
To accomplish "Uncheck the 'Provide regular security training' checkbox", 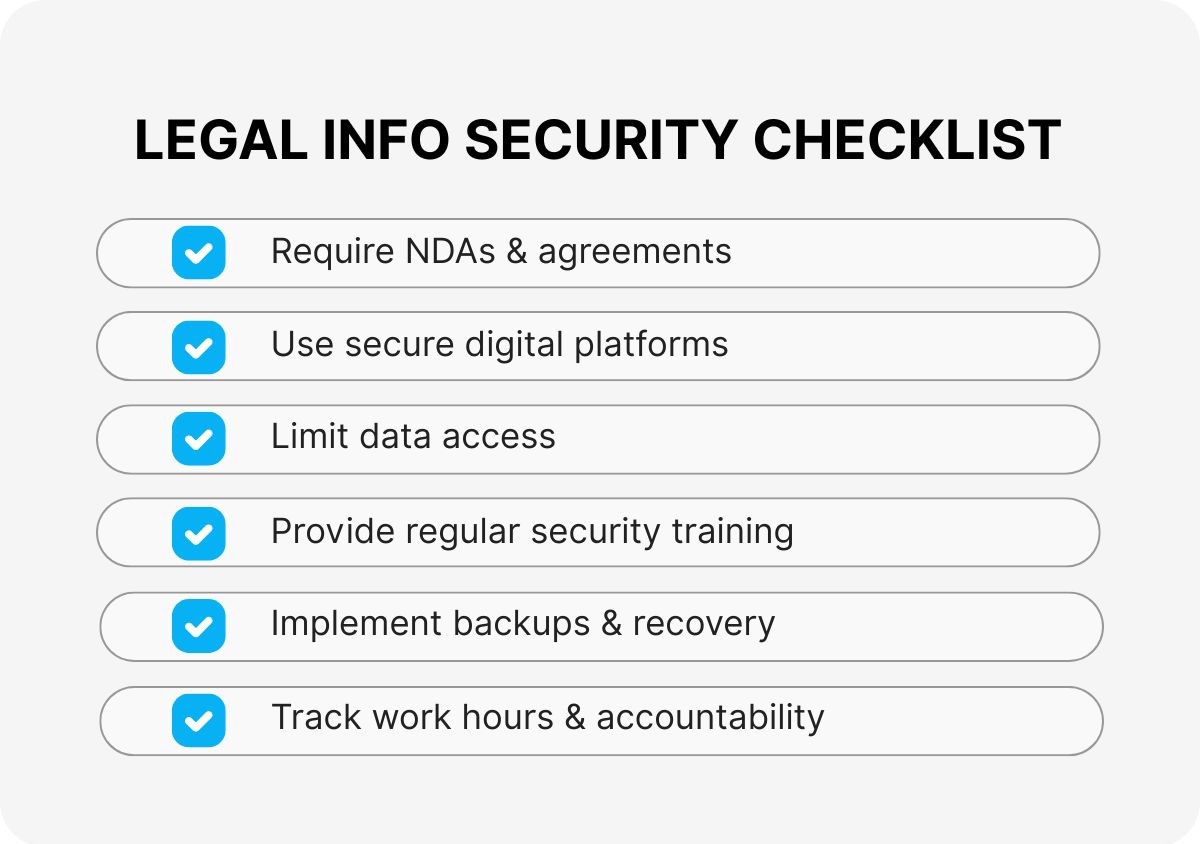I will pyautogui.click(x=198, y=533).
